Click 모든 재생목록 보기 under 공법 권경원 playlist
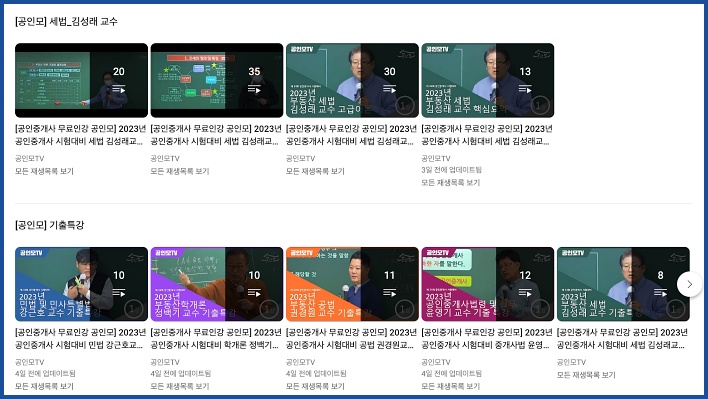The width and height of the screenshot is (708, 399). (315, 386)
